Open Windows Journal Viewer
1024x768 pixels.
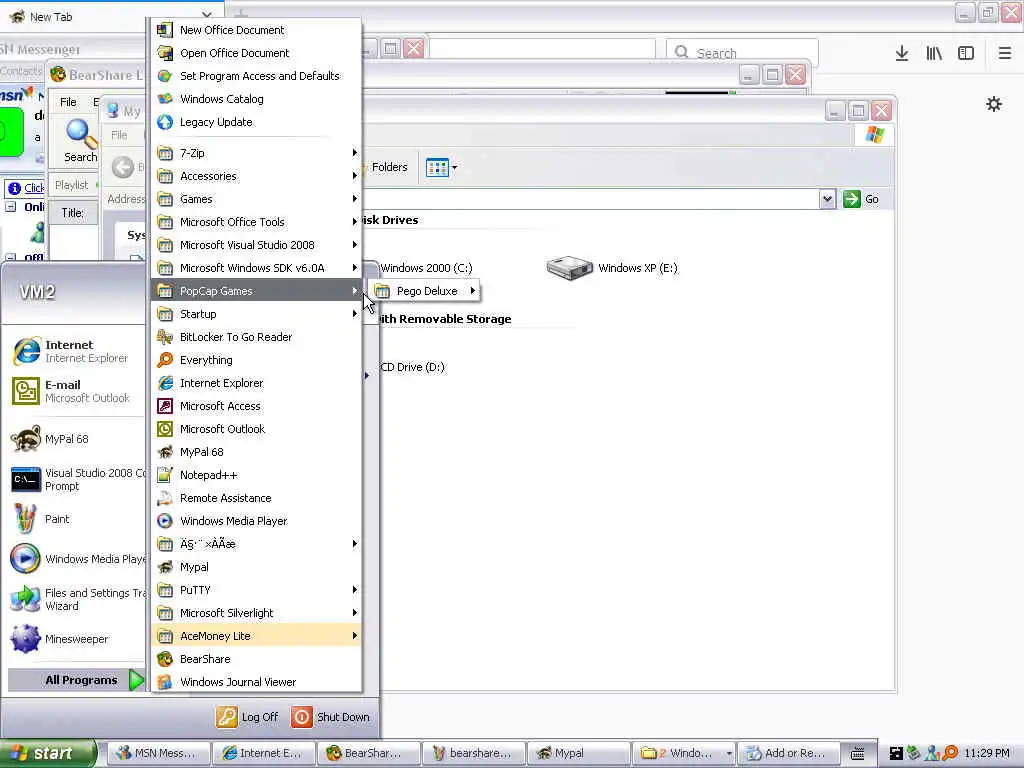point(256,682)
